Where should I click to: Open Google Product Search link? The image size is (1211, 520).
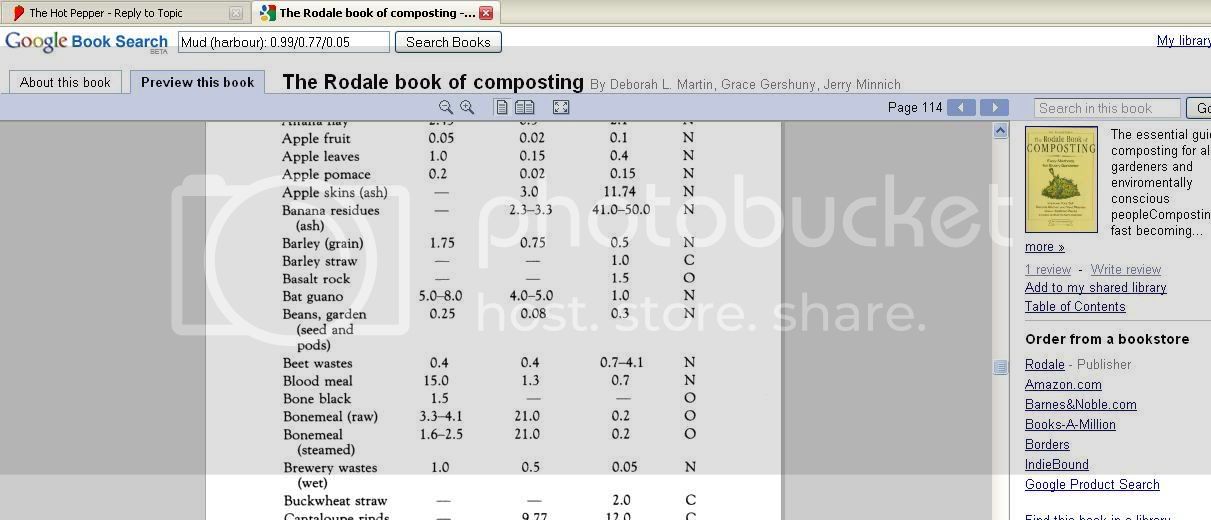click(1092, 485)
